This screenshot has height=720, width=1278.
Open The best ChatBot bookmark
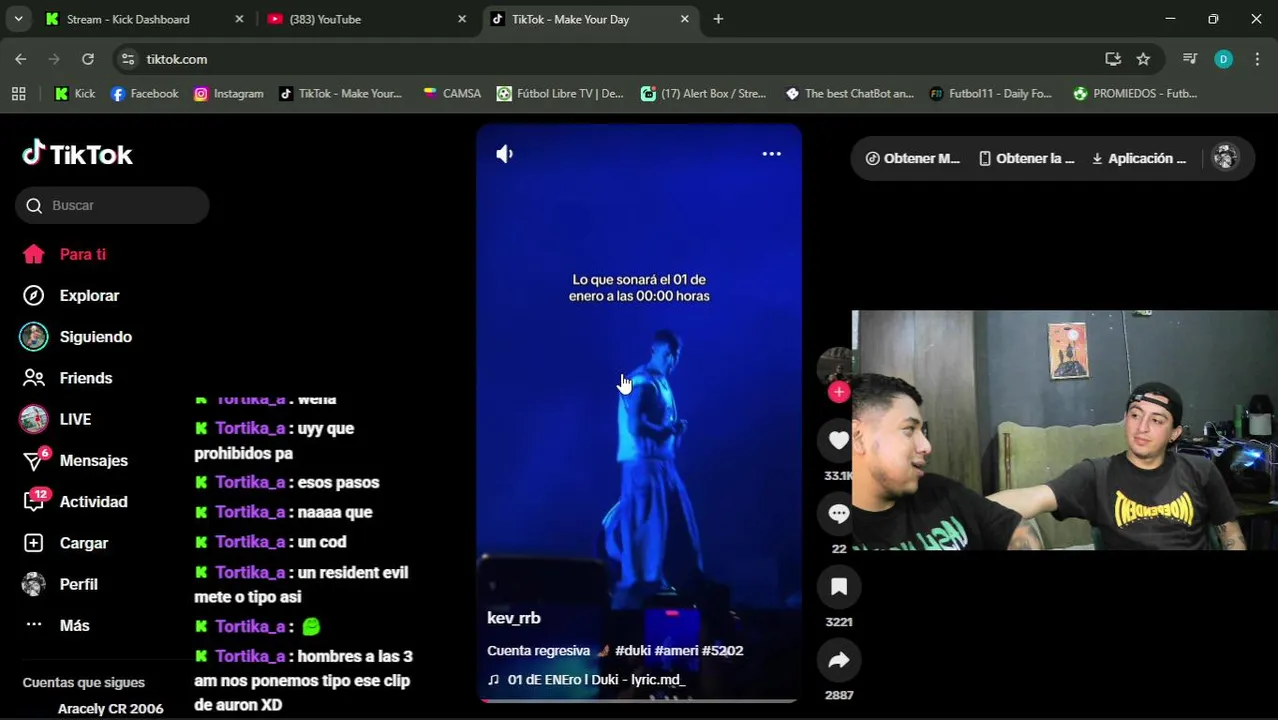click(849, 93)
